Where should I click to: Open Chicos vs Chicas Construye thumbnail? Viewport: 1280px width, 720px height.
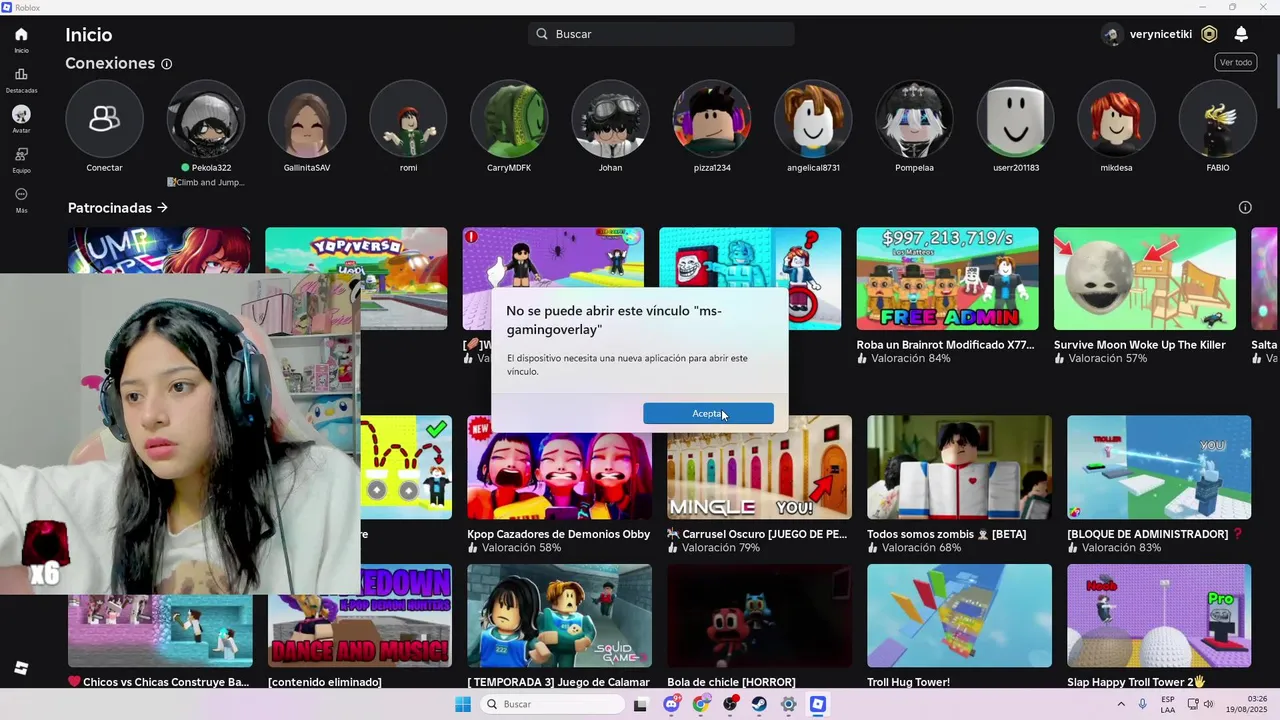click(160, 631)
